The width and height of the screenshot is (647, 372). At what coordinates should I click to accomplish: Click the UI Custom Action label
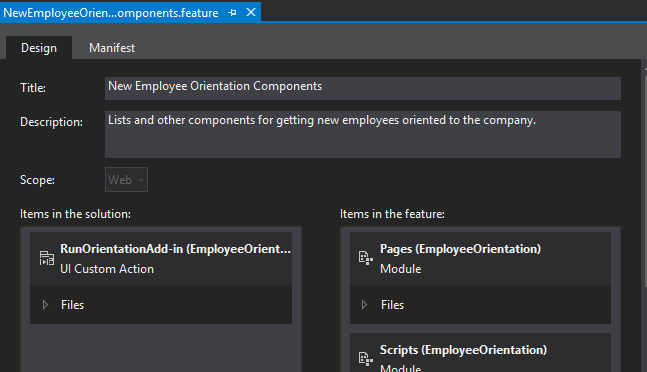click(x=107, y=269)
